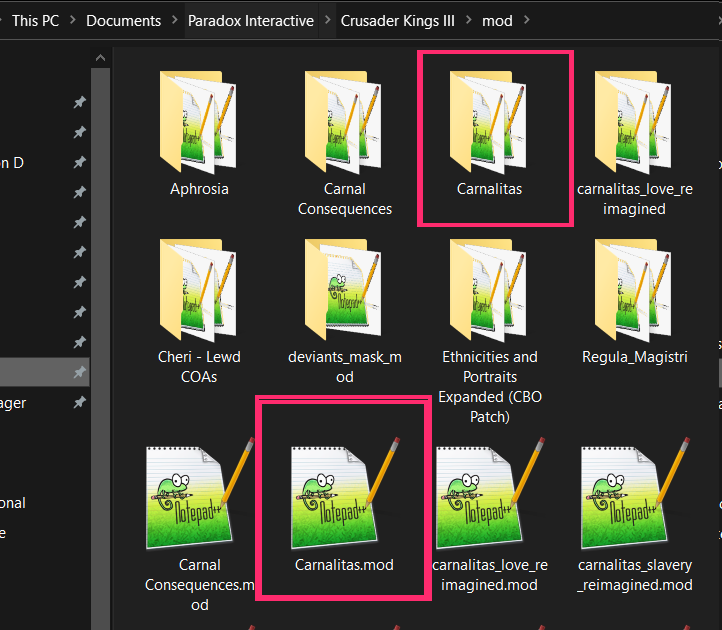The height and width of the screenshot is (630, 722).
Task: Click the 'Aphrosia' folder name label
Action: pyautogui.click(x=199, y=189)
